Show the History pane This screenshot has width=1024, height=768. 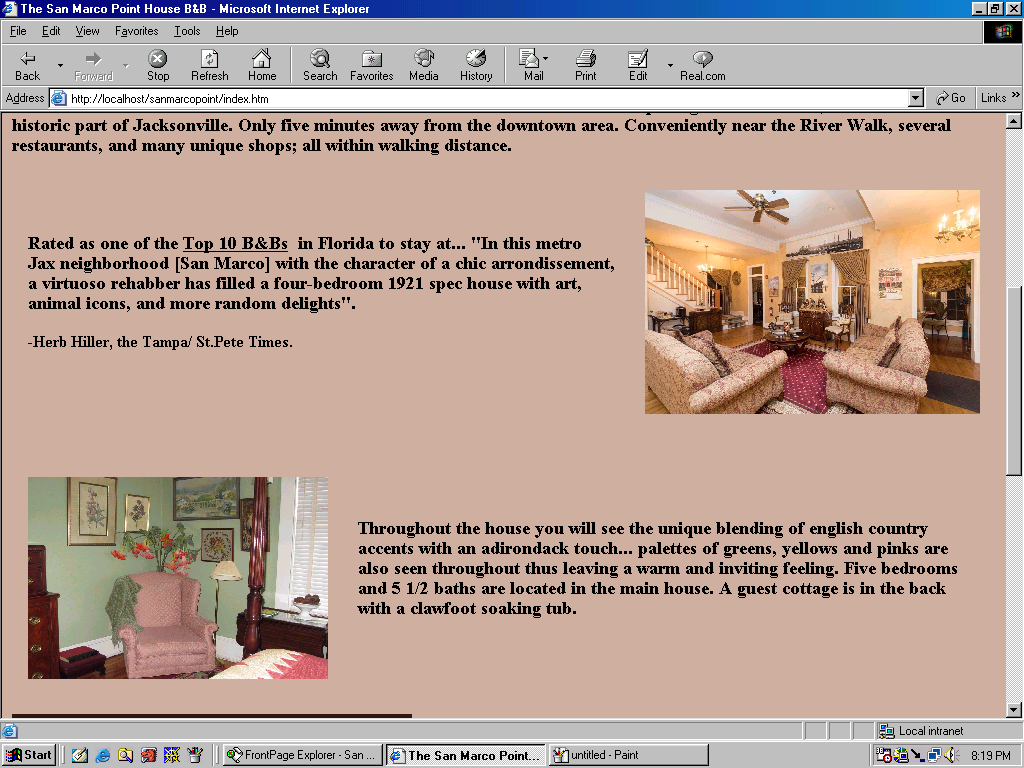(476, 65)
